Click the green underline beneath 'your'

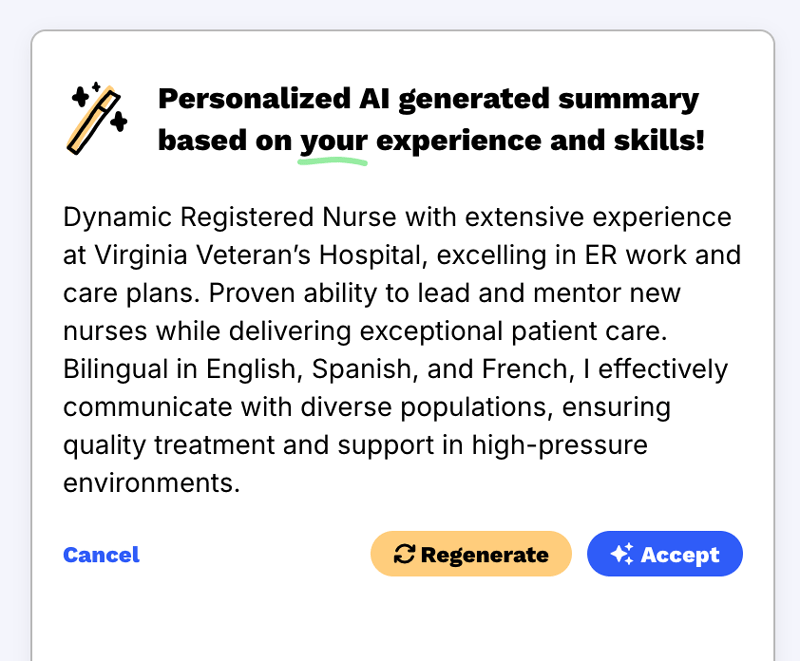[x=333, y=160]
